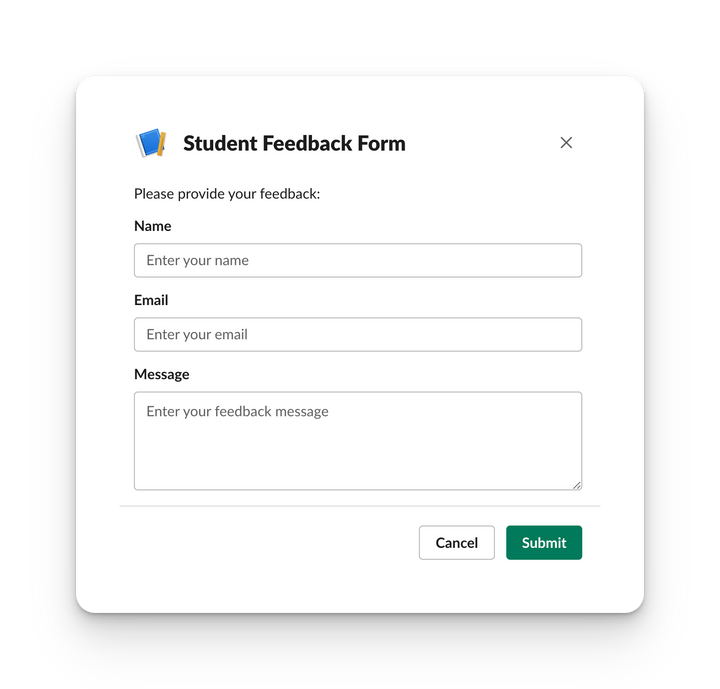Select the "Email" field label
This screenshot has width=720, height=689.
click(151, 300)
